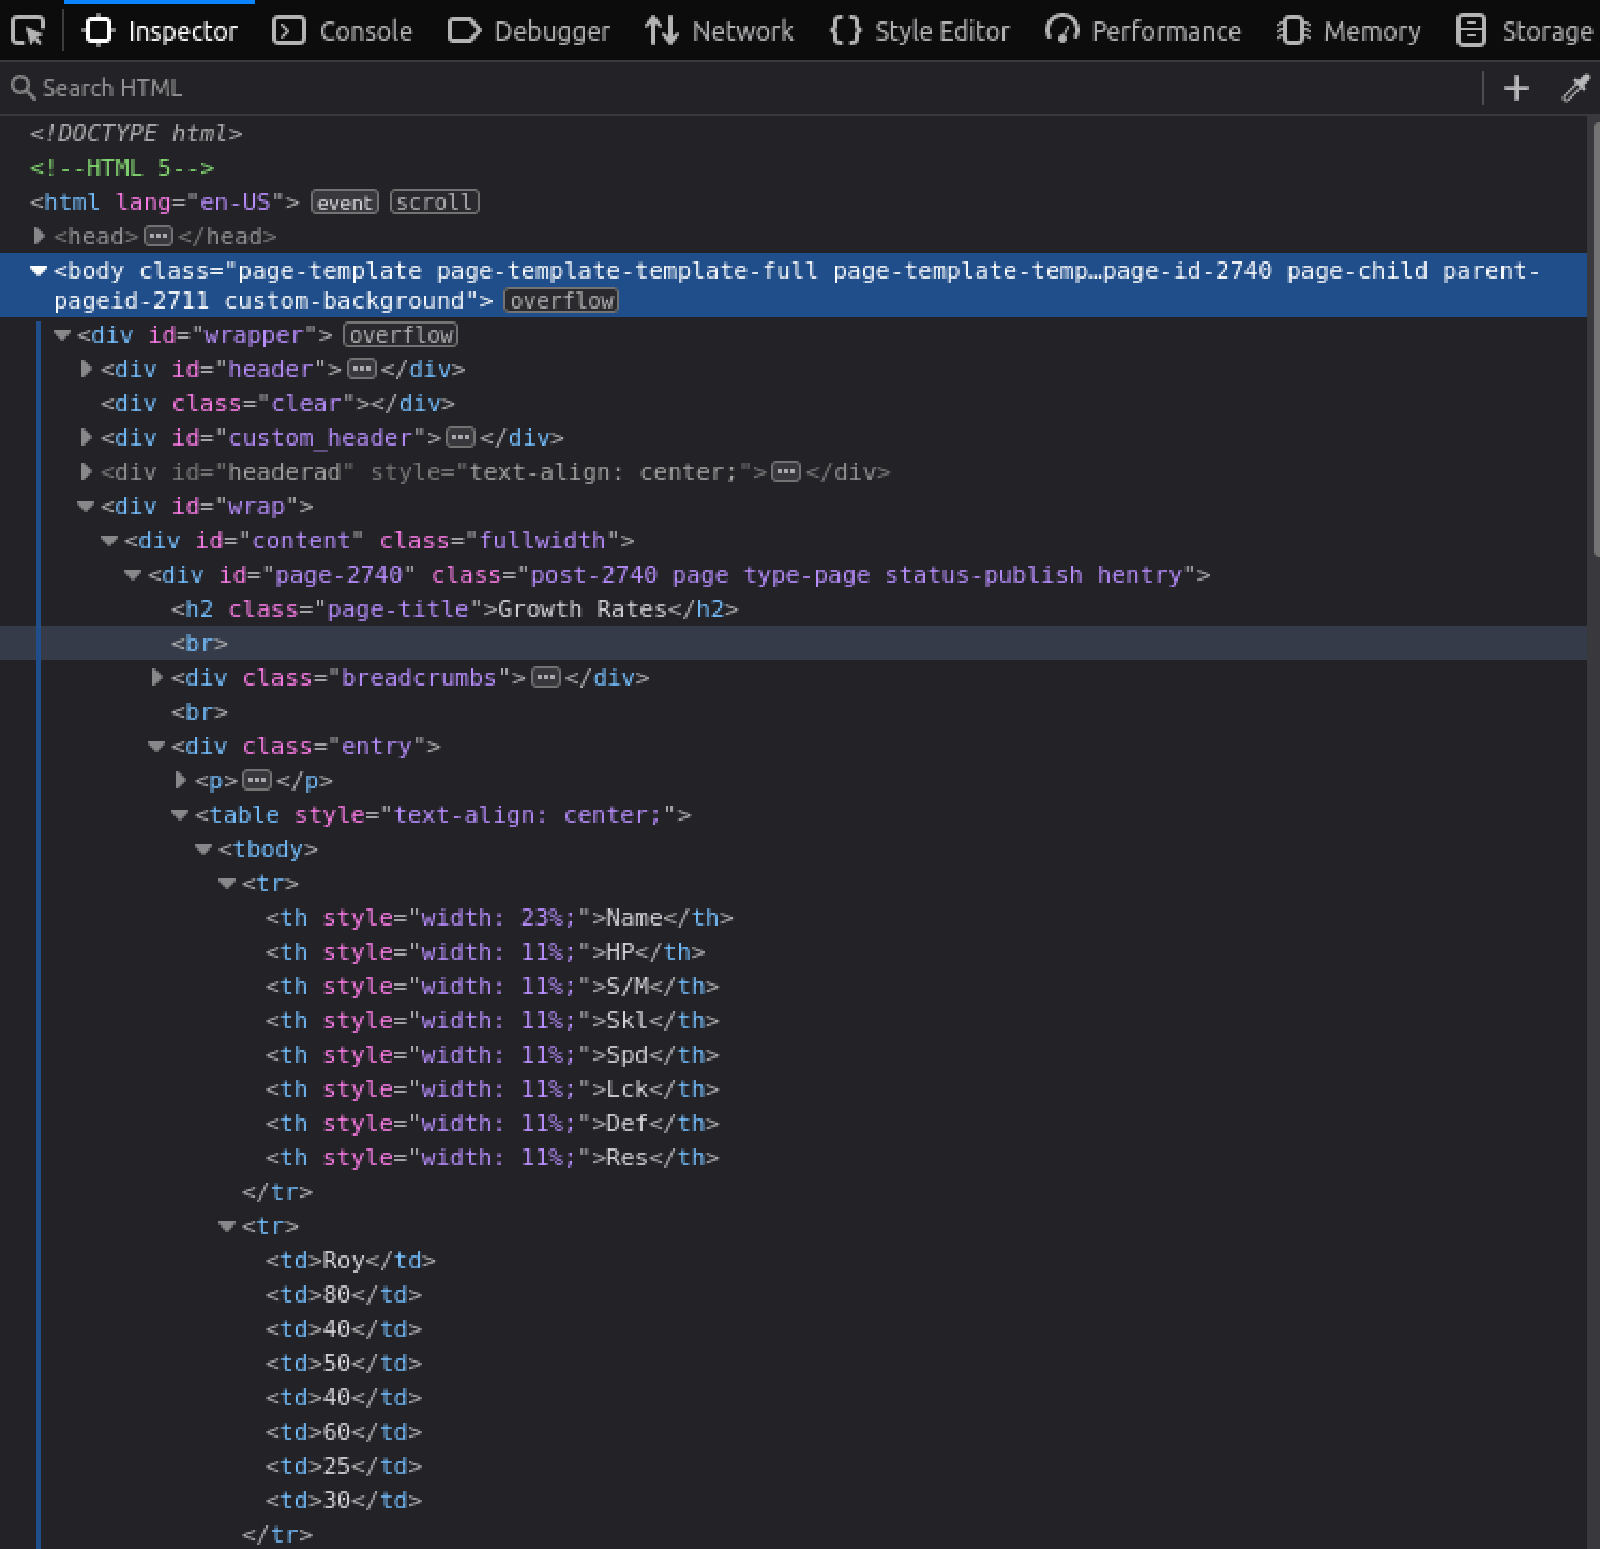Click the add new node plus icon

point(1516,88)
